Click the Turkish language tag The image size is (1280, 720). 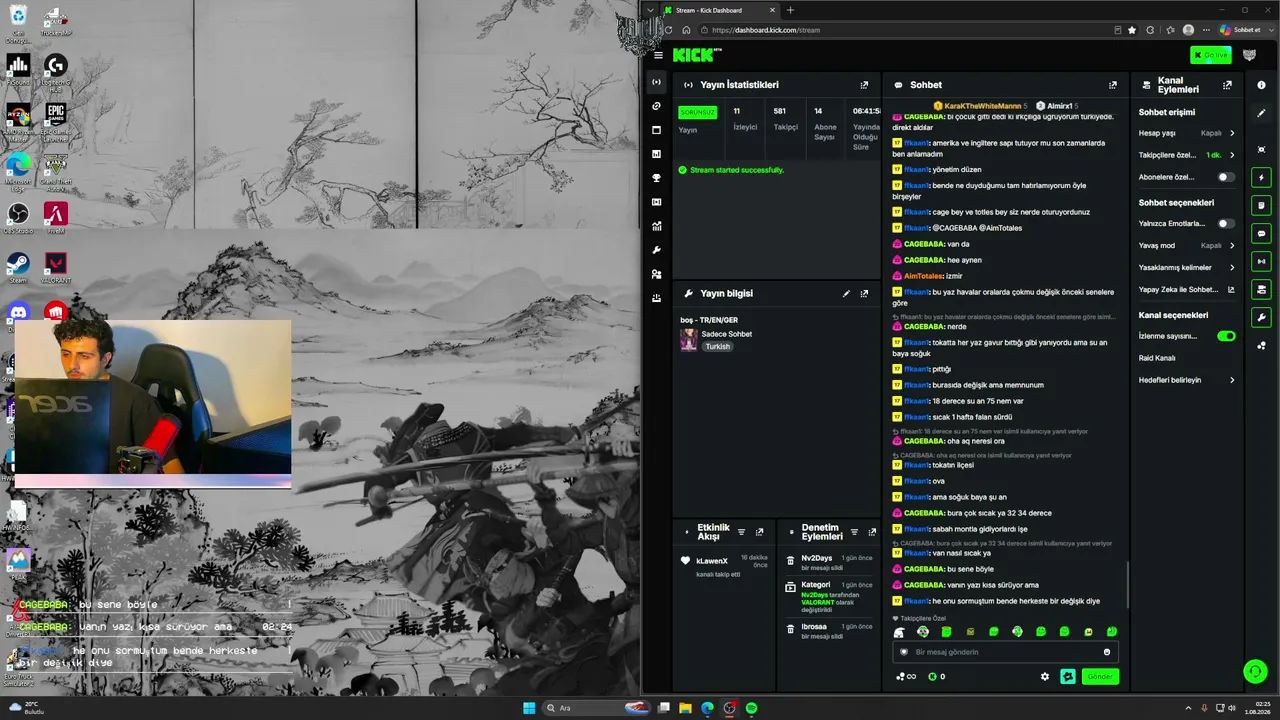tap(718, 347)
